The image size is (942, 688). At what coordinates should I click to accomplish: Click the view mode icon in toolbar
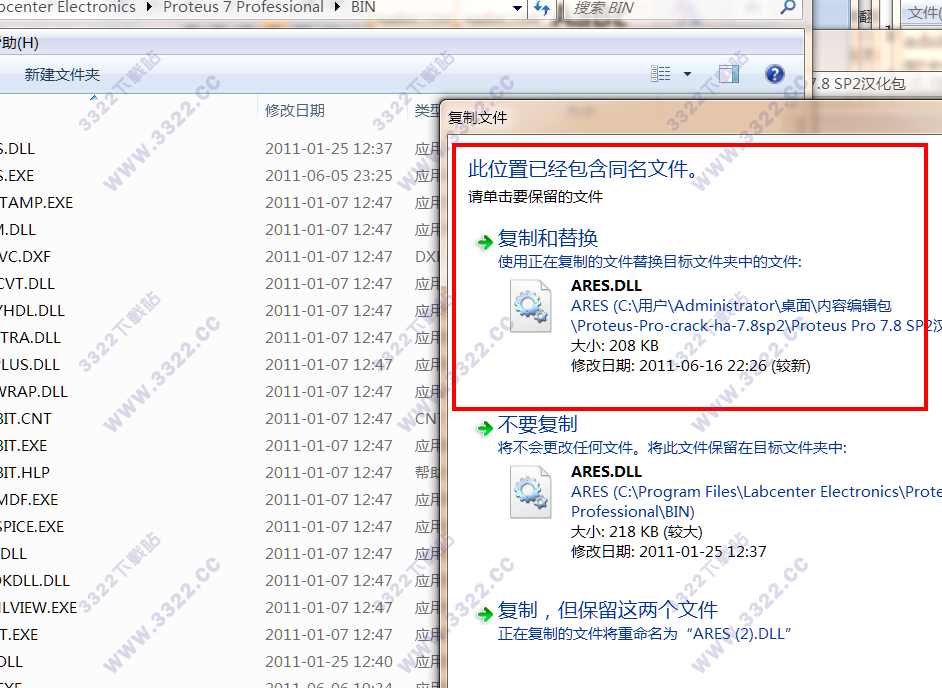(x=660, y=74)
